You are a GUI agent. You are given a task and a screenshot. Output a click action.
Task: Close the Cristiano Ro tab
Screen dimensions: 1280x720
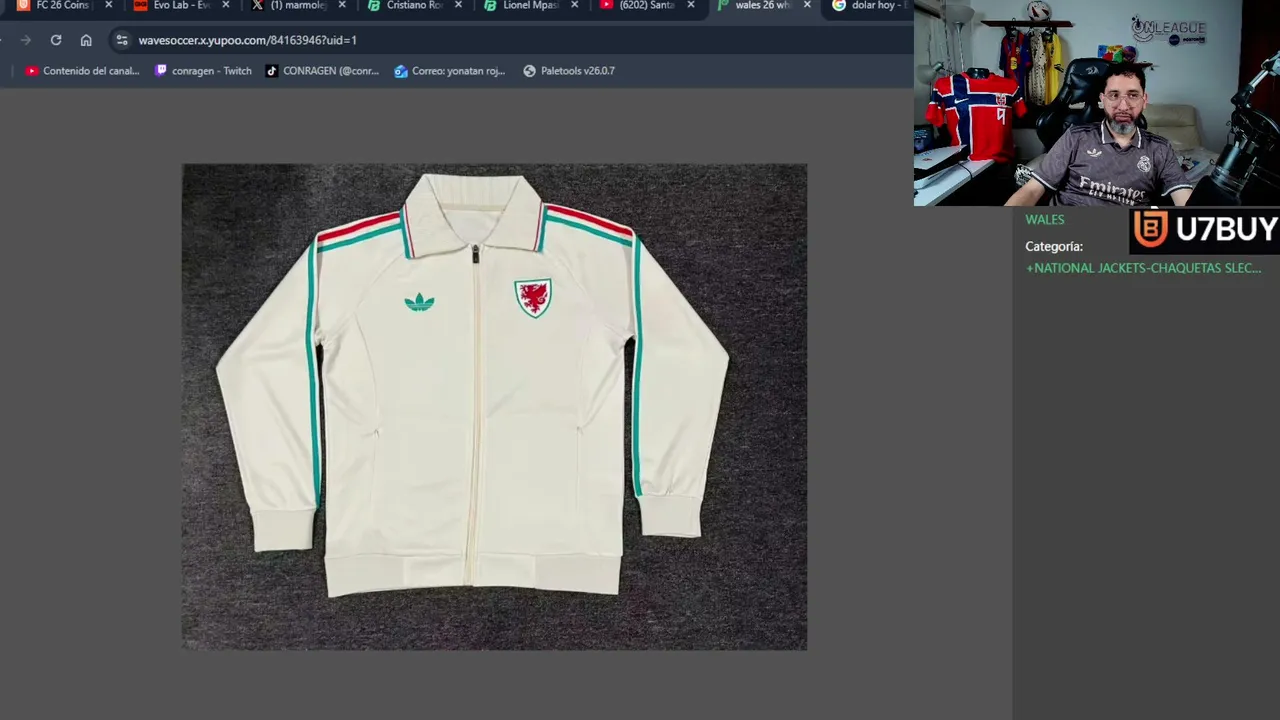point(458,5)
